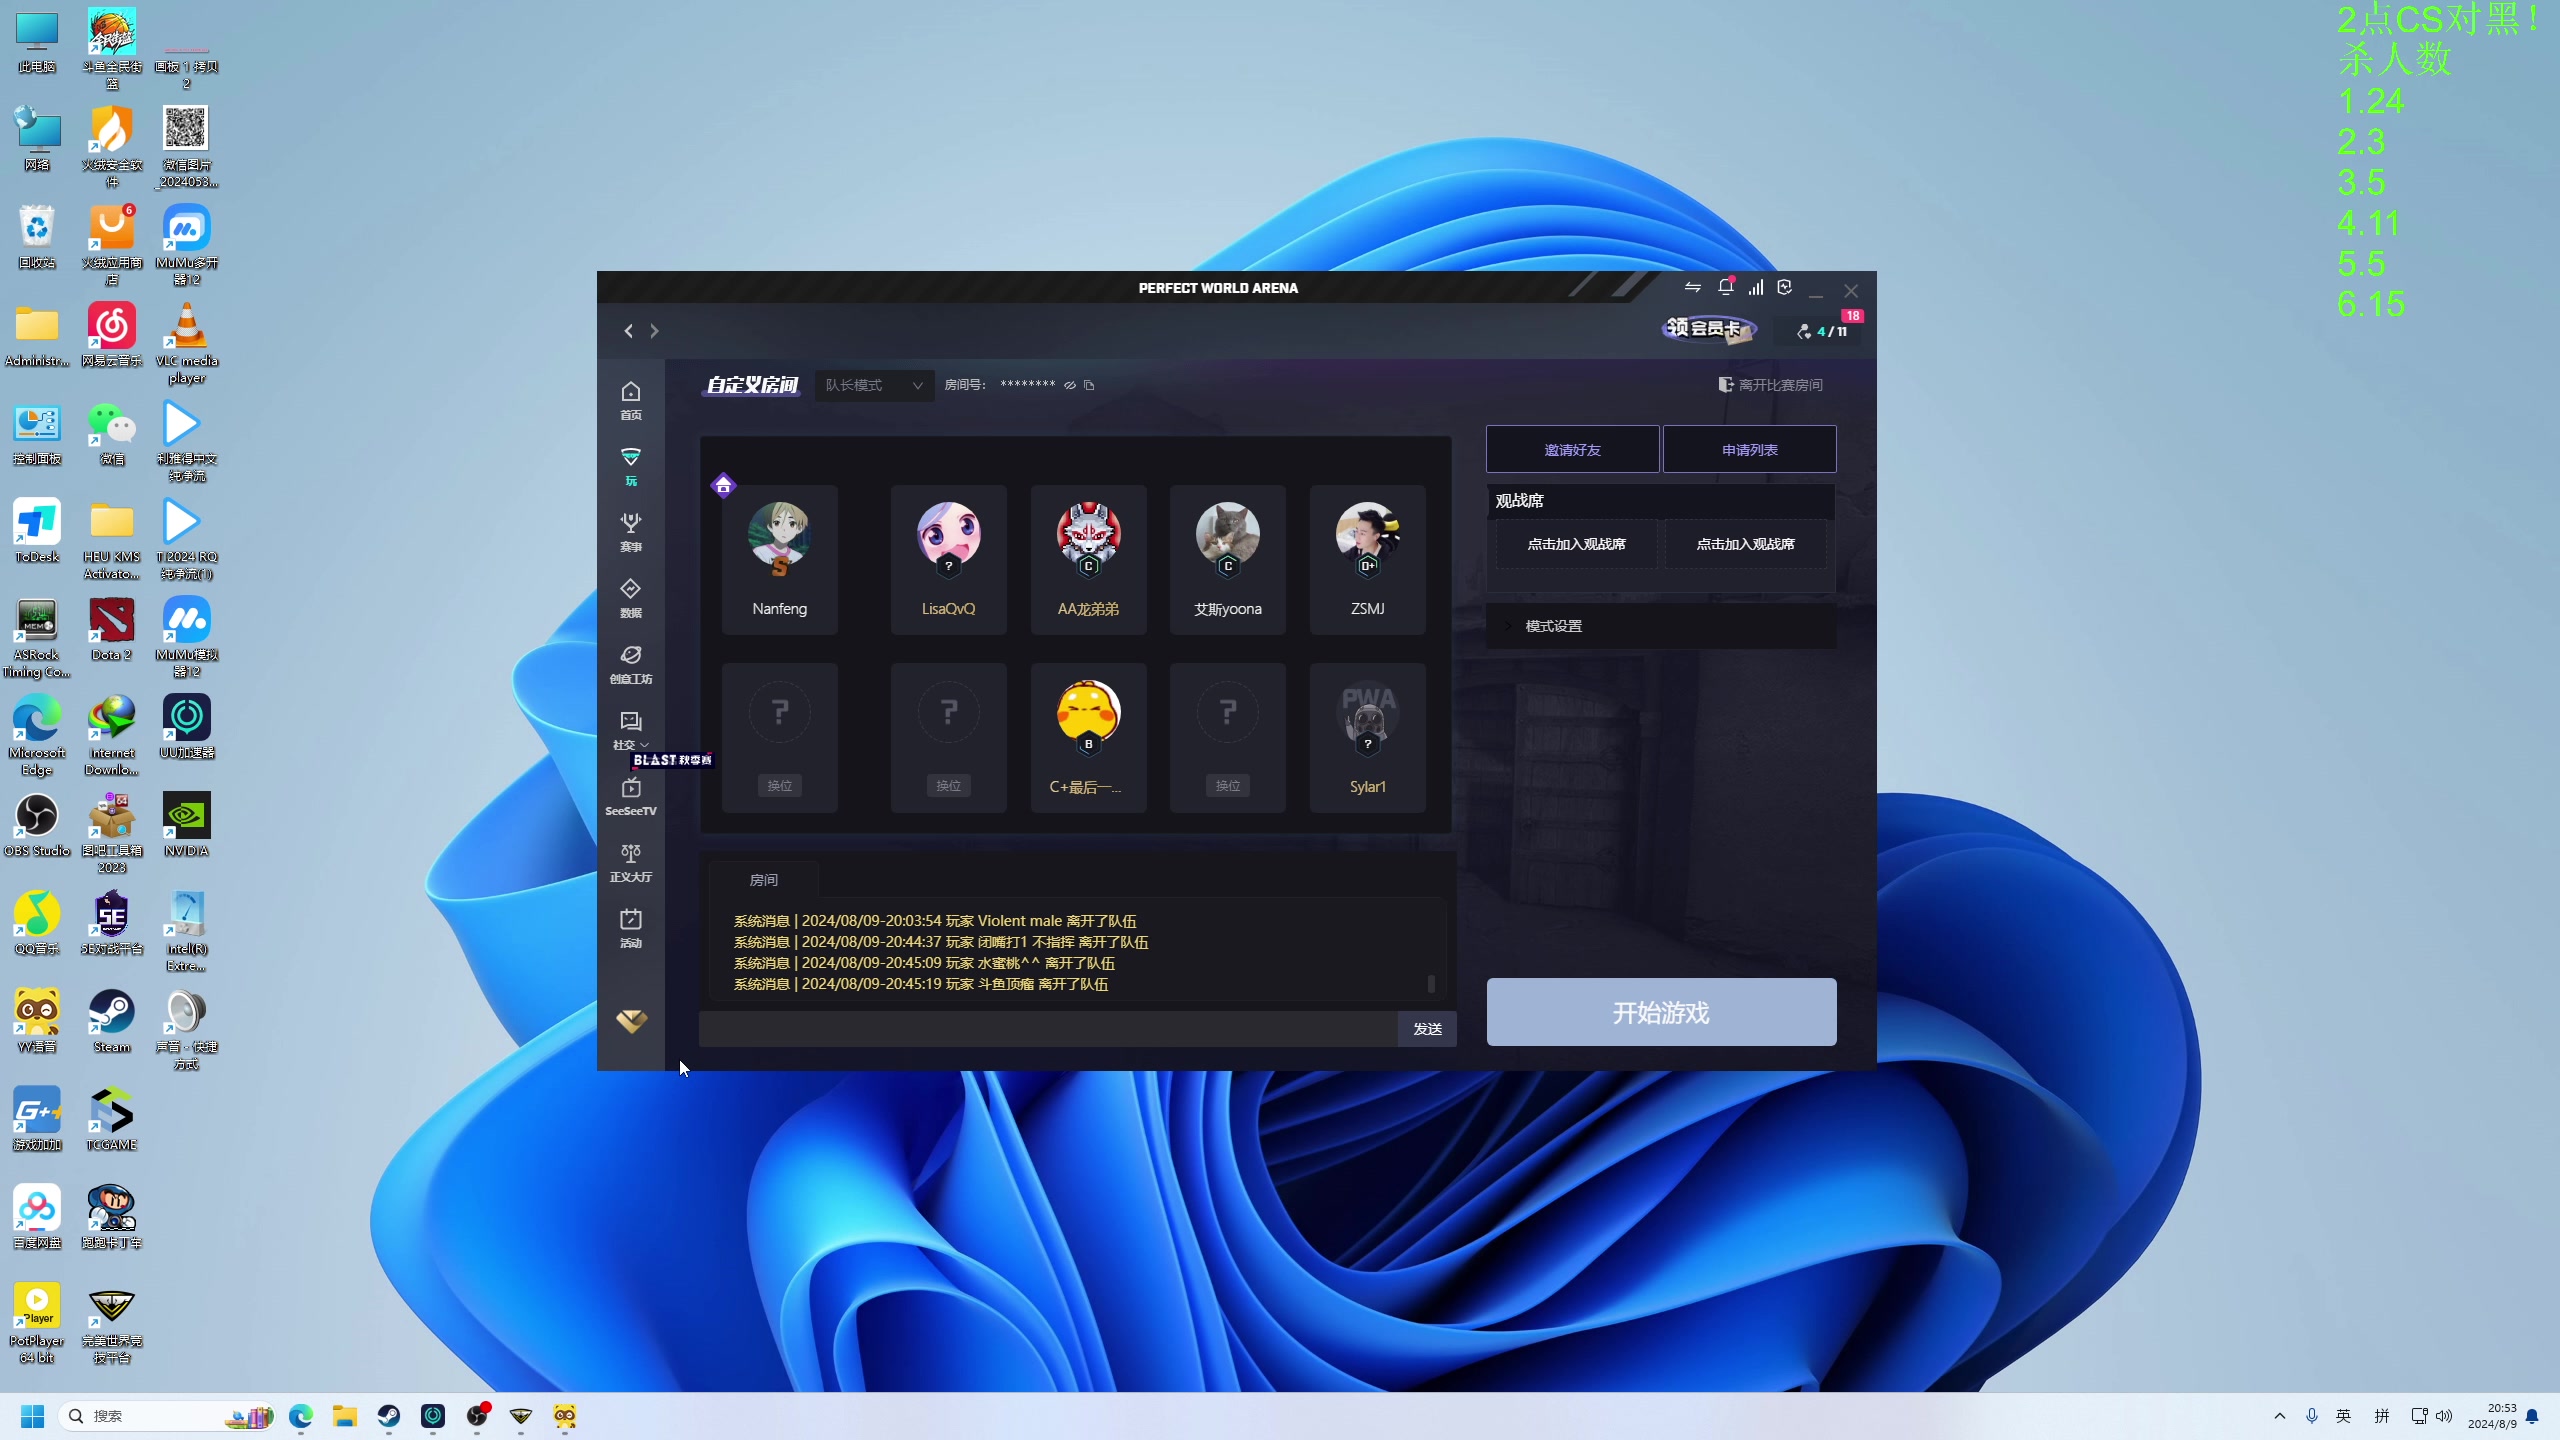Open notifications bell in title bar

(x=1726, y=287)
